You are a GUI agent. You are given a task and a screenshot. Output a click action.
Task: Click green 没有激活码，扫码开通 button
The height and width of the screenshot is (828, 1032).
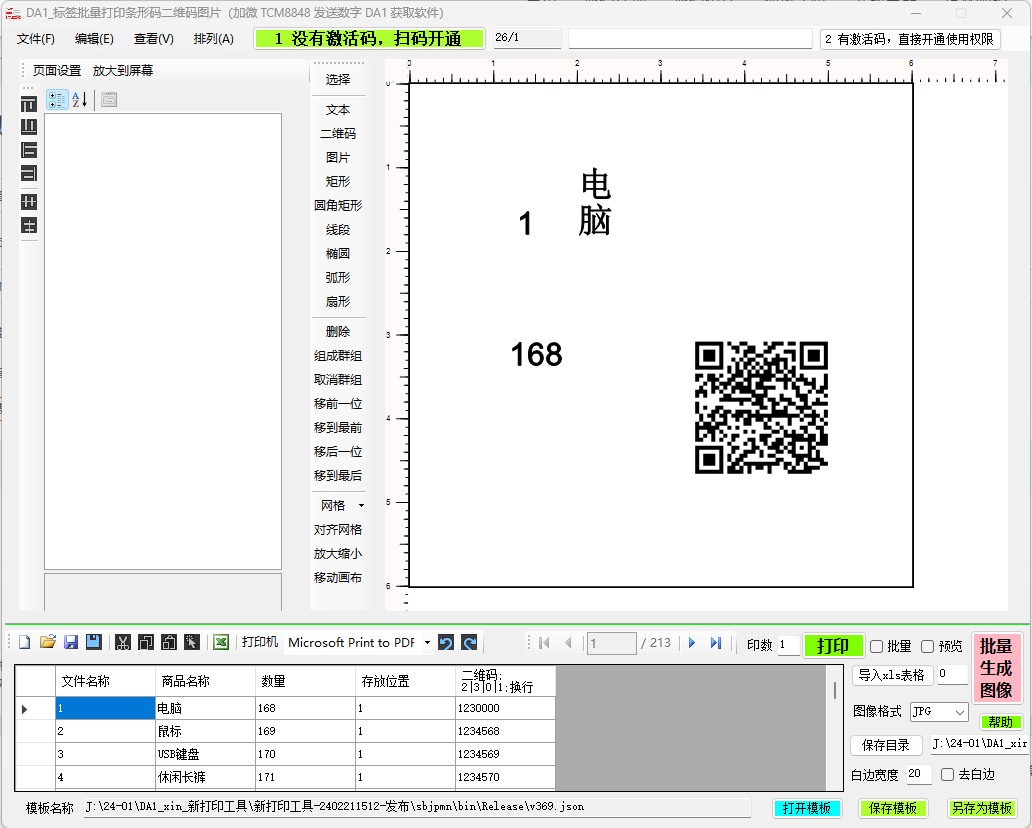pyautogui.click(x=369, y=39)
